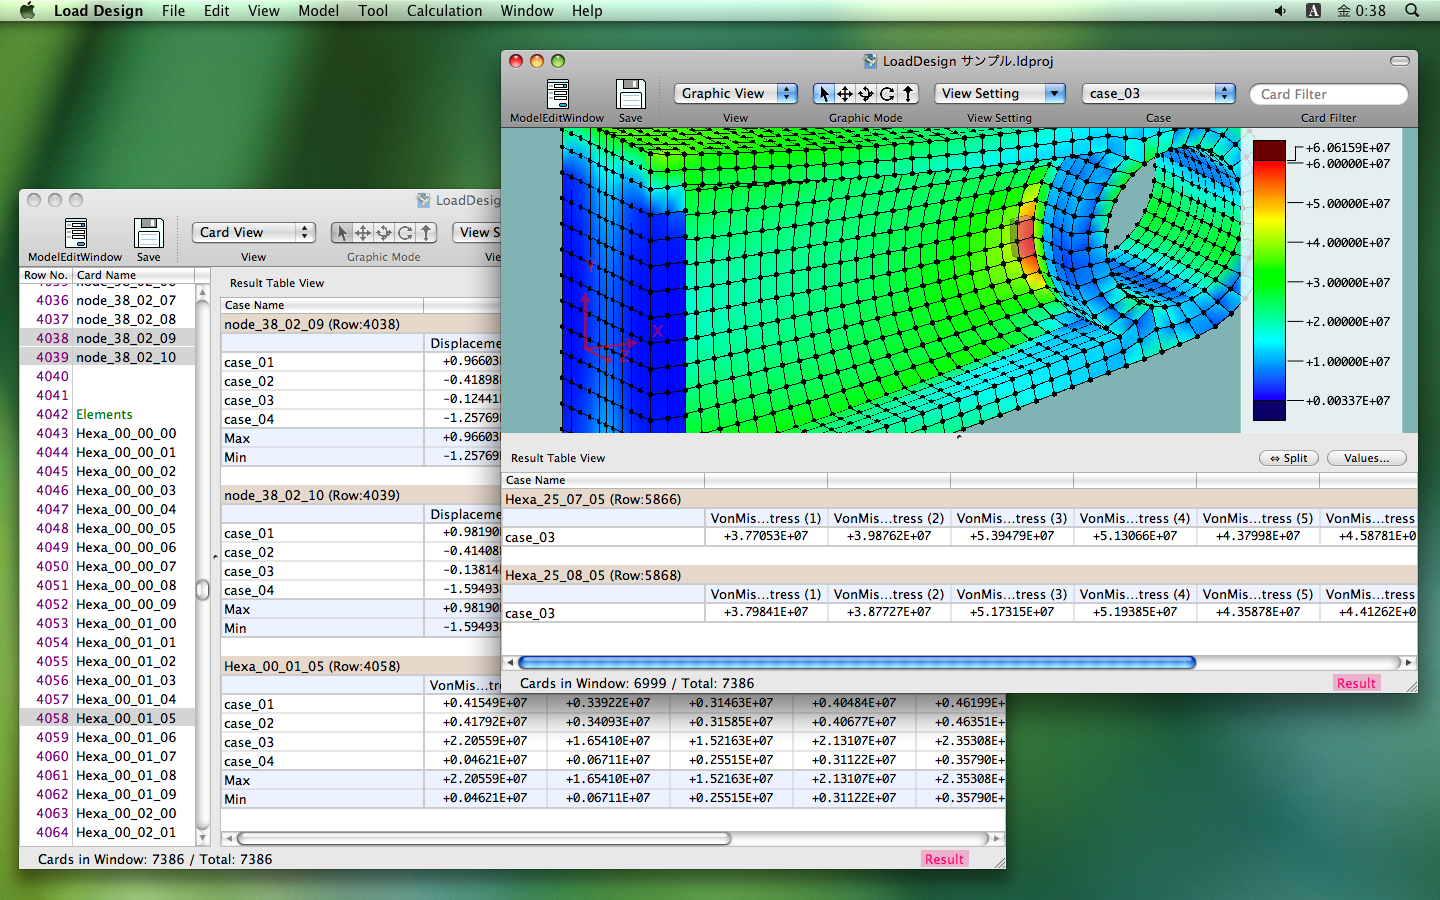Click the volume icon in the menu bar
Screen dimensions: 1440x900
pos(1280,11)
